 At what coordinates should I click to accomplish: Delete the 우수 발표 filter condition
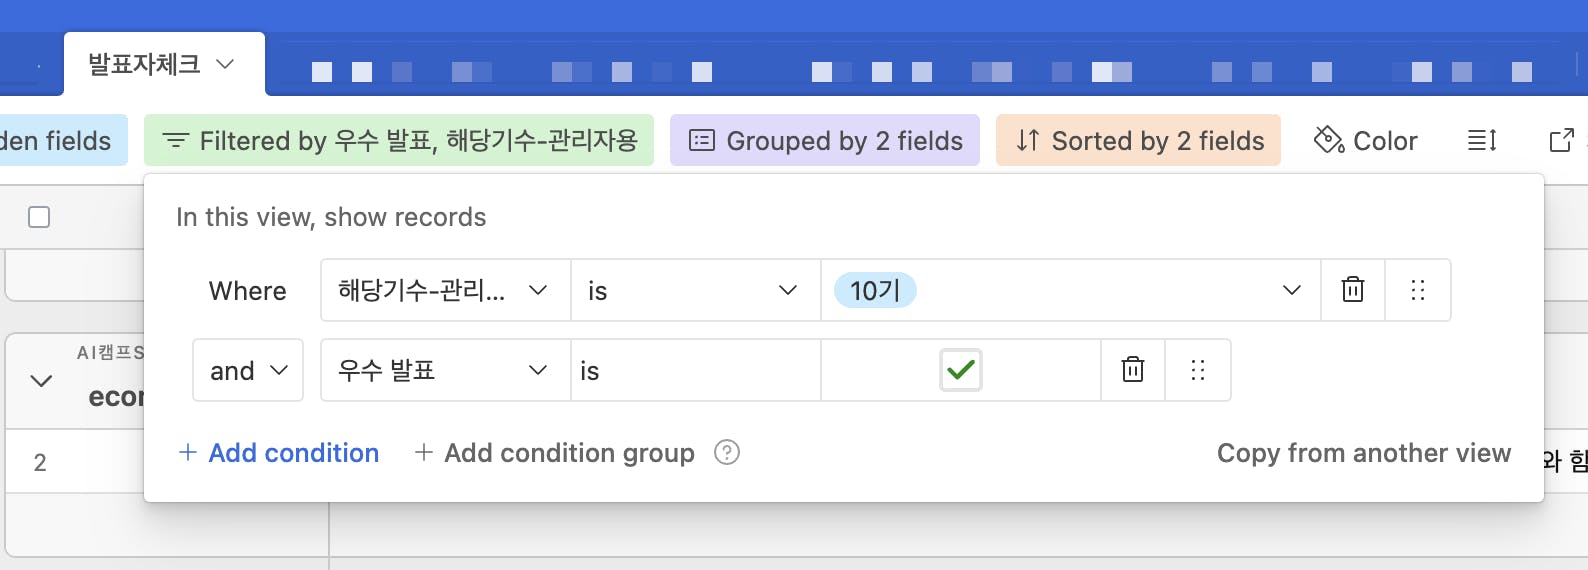tap(1133, 370)
